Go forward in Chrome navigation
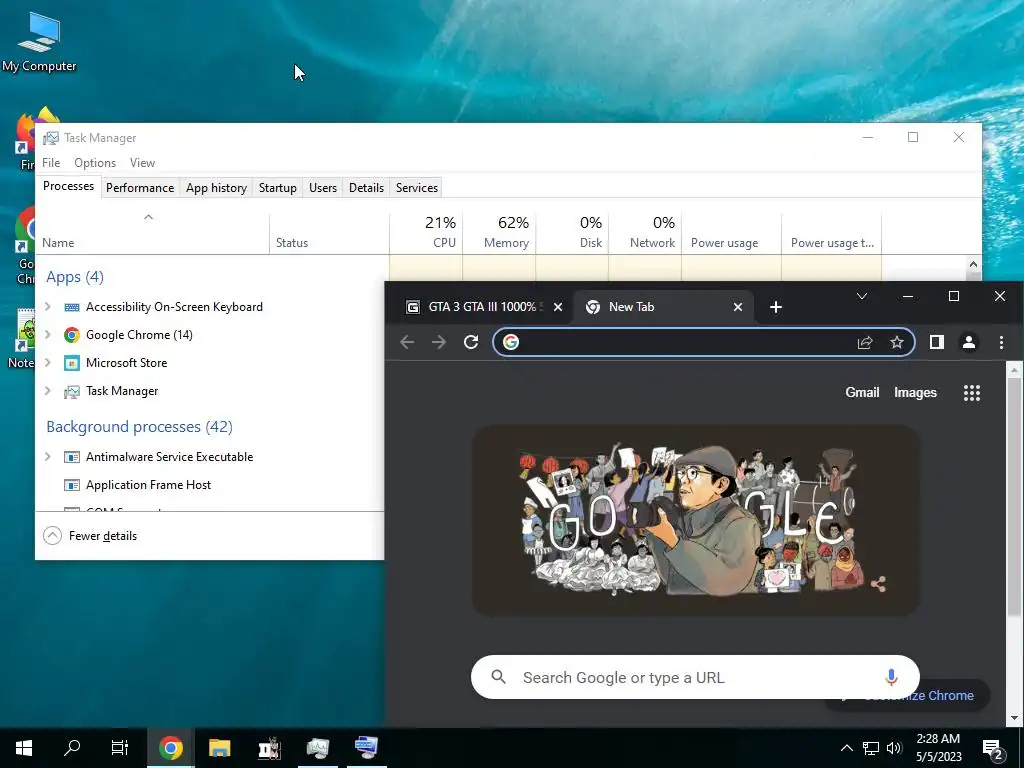The image size is (1024, 768). 439,342
